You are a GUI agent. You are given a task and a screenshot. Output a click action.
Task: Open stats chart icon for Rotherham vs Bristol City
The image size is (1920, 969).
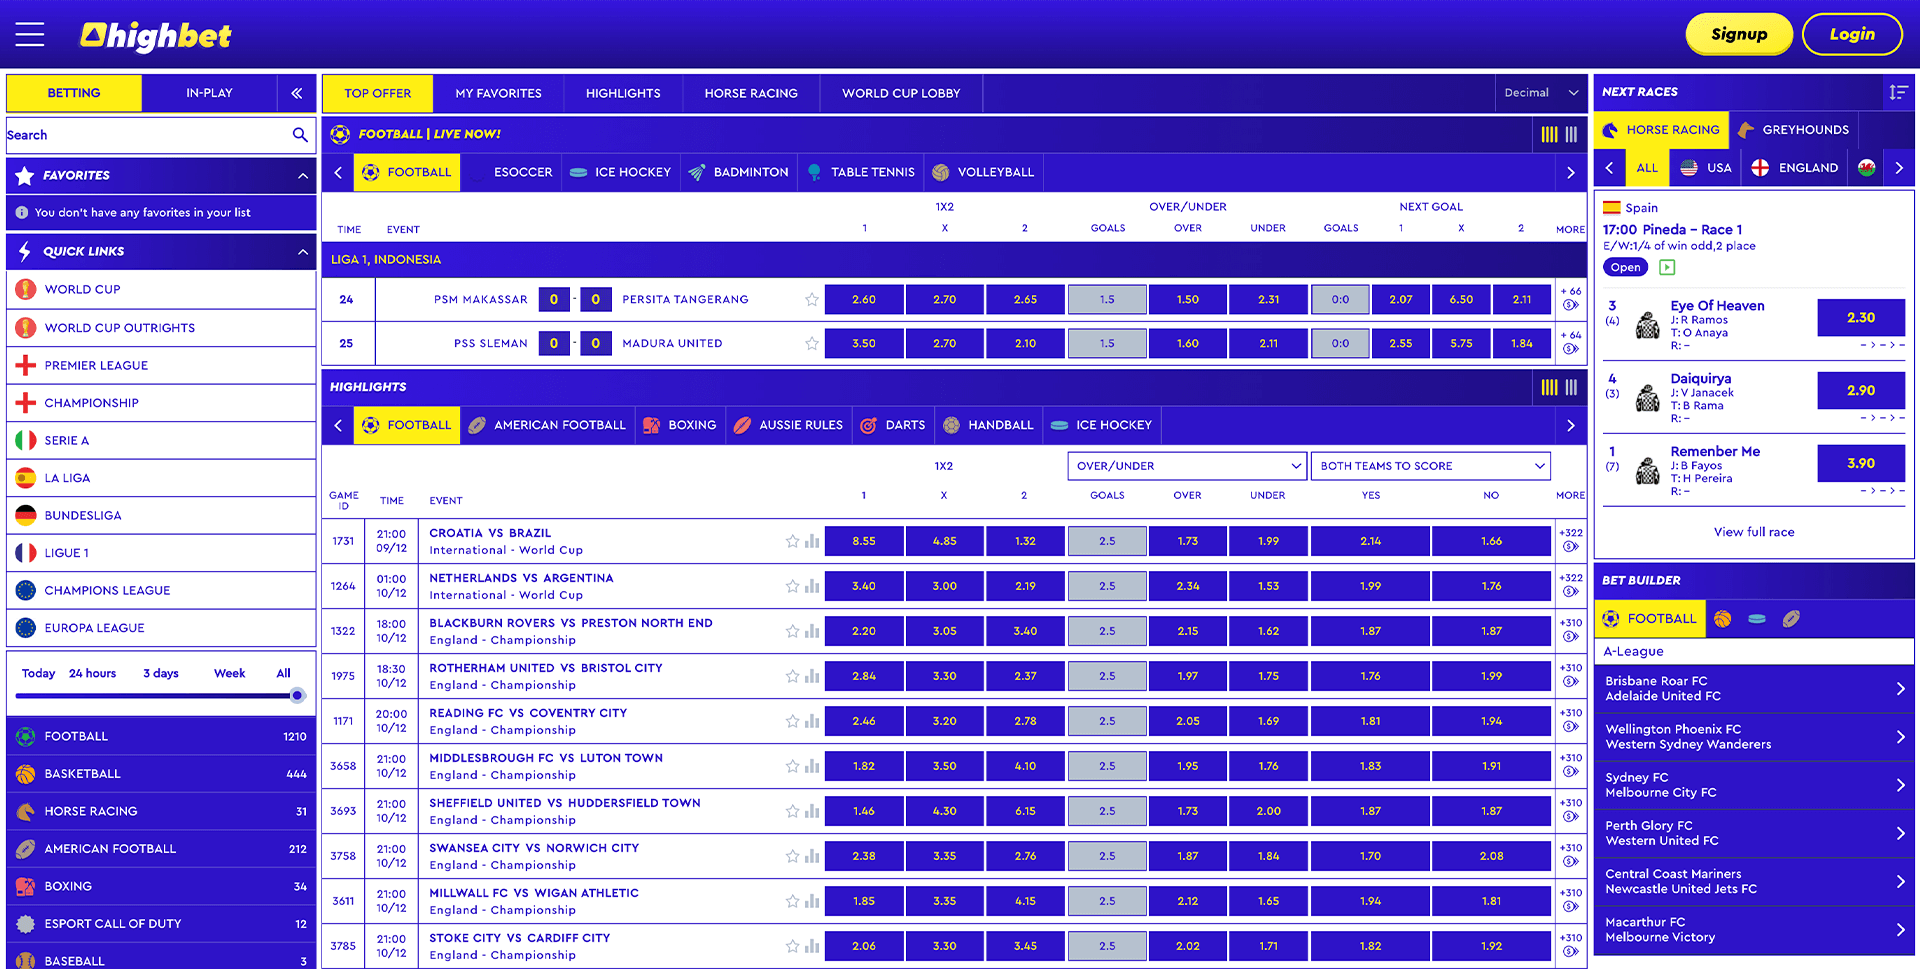812,676
